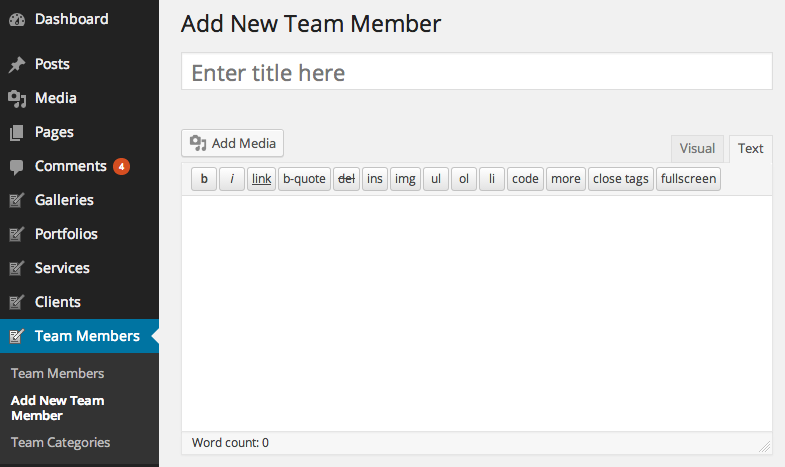
Task: Click the Pages sidebar icon
Action: [16, 133]
